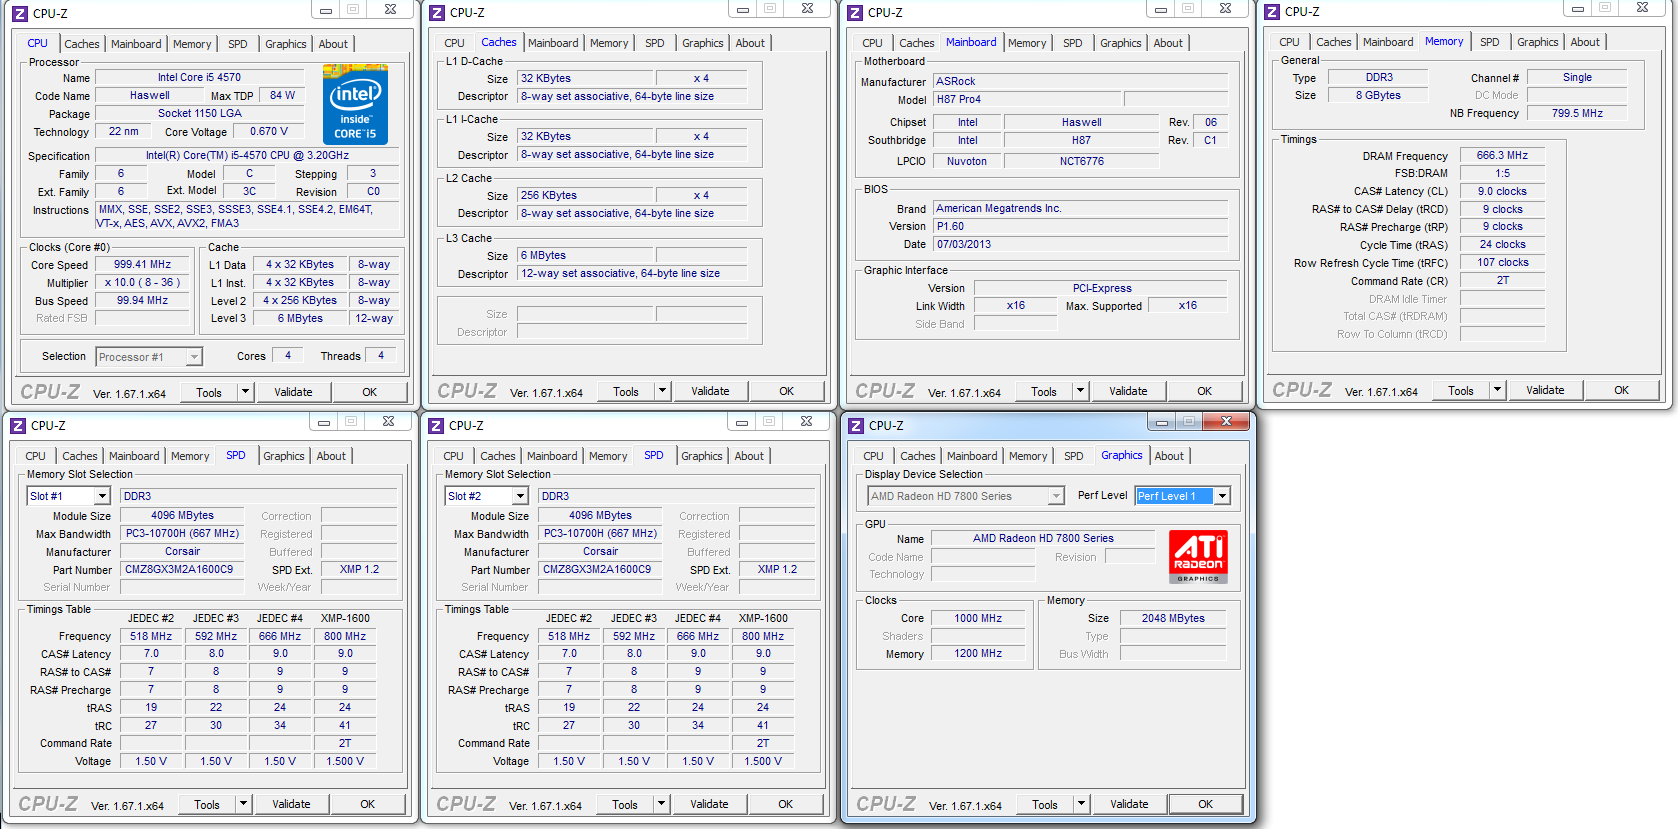1678x829 pixels.
Task: Switch to CPU tab in the Graphics window
Action: pyautogui.click(x=873, y=456)
